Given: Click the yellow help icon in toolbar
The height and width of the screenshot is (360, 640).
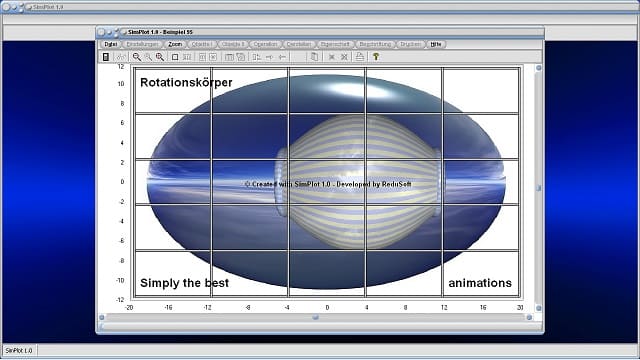Looking at the screenshot, I should coord(376,57).
